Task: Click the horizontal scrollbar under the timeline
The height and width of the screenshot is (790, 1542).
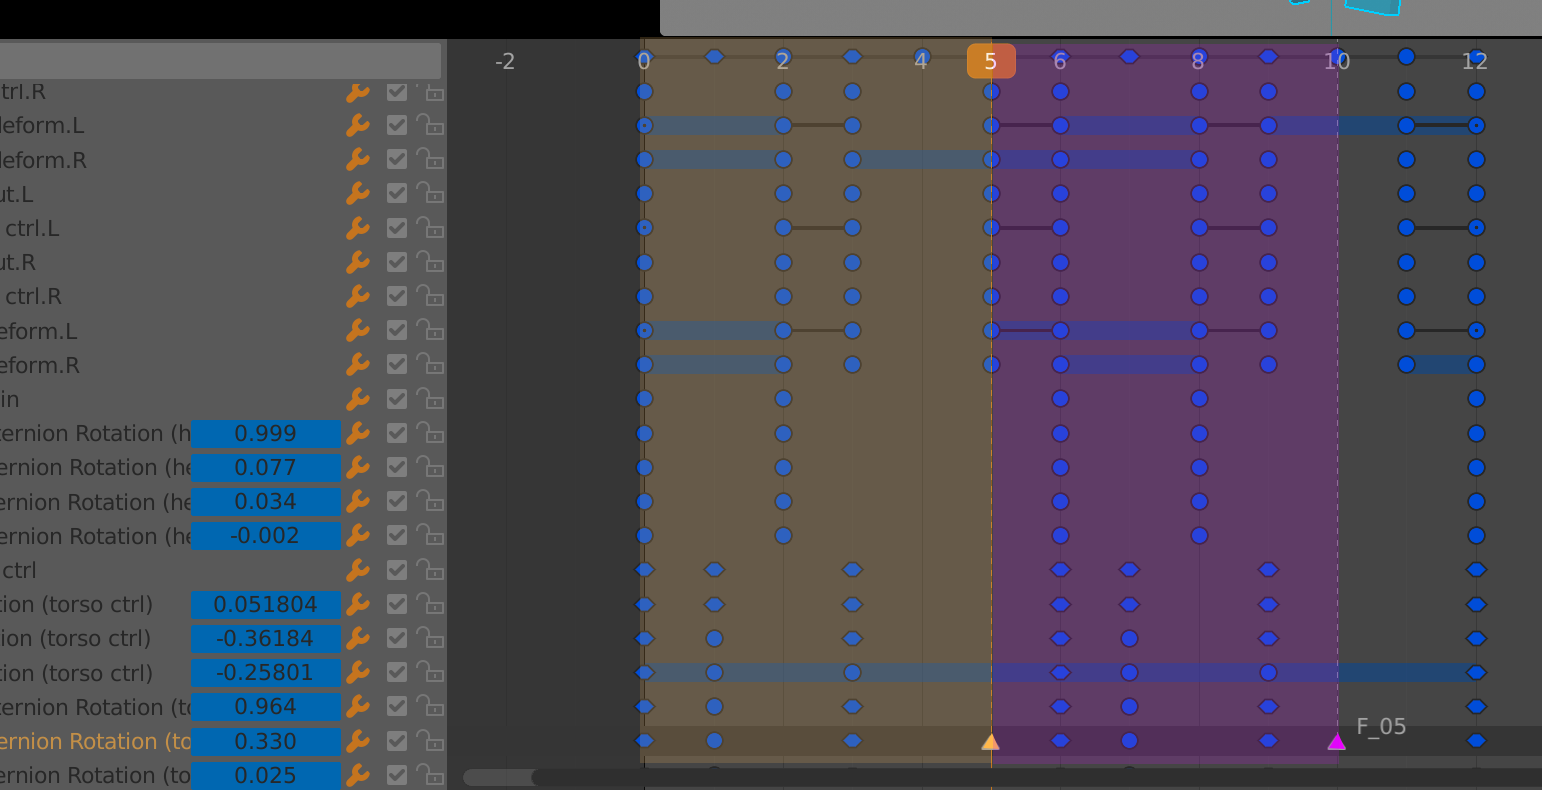Action: [1002, 777]
